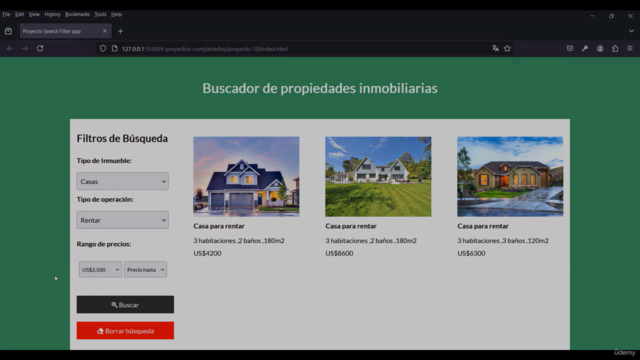Open the Help menu
This screenshot has height=360, width=640.
point(116,14)
